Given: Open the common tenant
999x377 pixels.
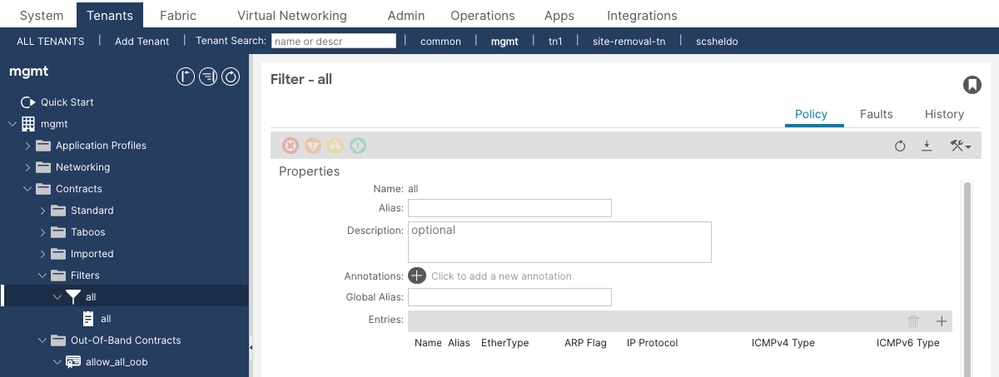Looking at the screenshot, I should click(441, 41).
